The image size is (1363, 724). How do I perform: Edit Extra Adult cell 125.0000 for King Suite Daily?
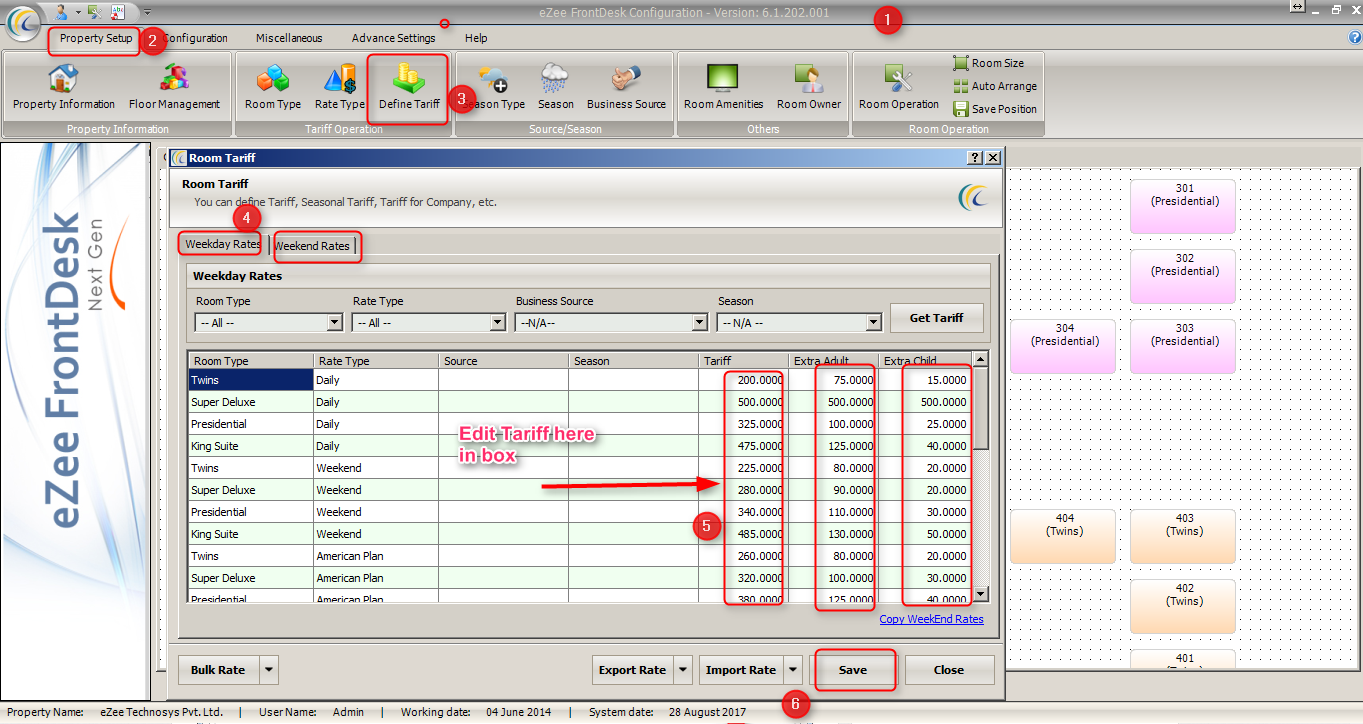[833, 446]
